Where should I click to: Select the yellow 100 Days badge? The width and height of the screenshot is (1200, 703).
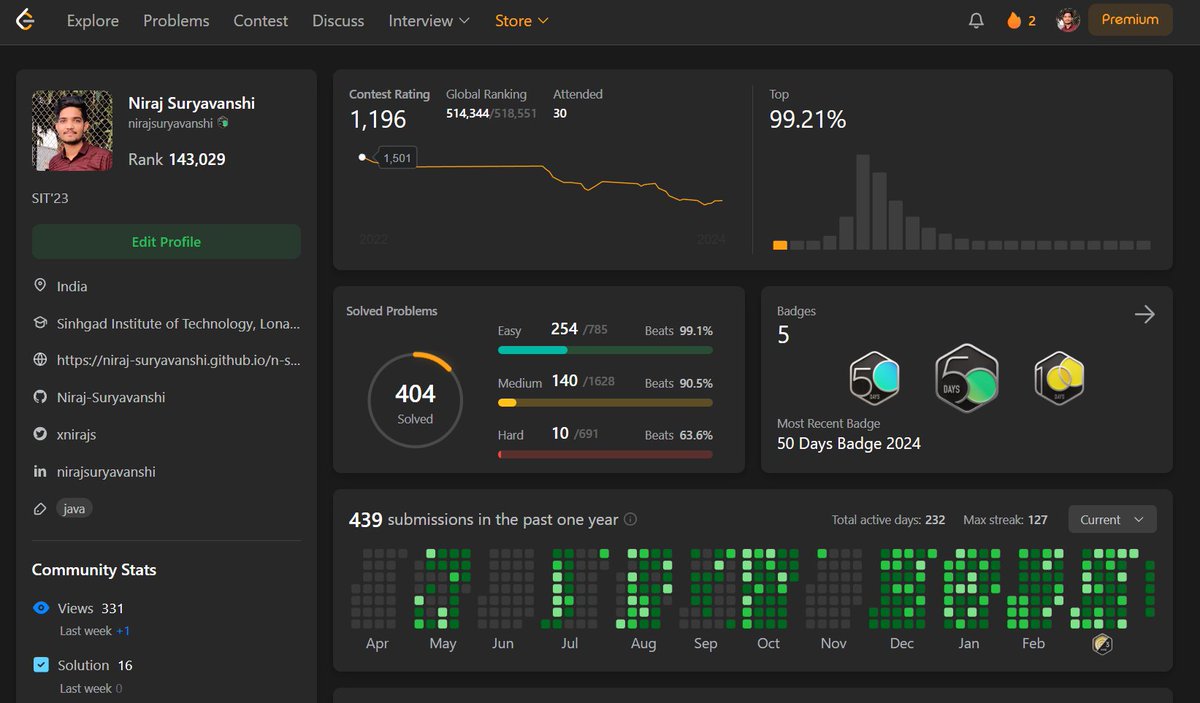point(1059,378)
